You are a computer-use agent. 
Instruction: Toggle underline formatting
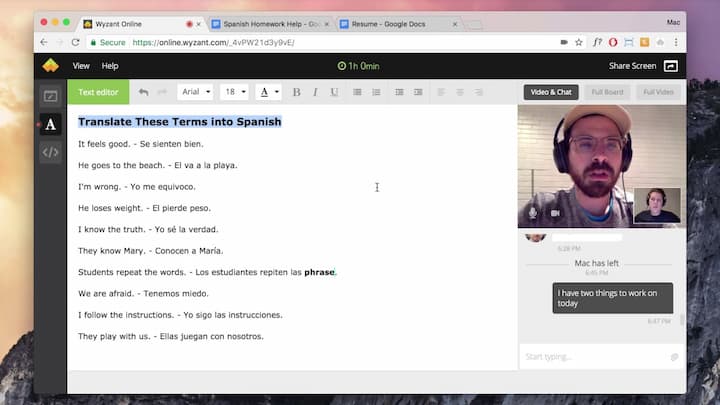[x=334, y=92]
